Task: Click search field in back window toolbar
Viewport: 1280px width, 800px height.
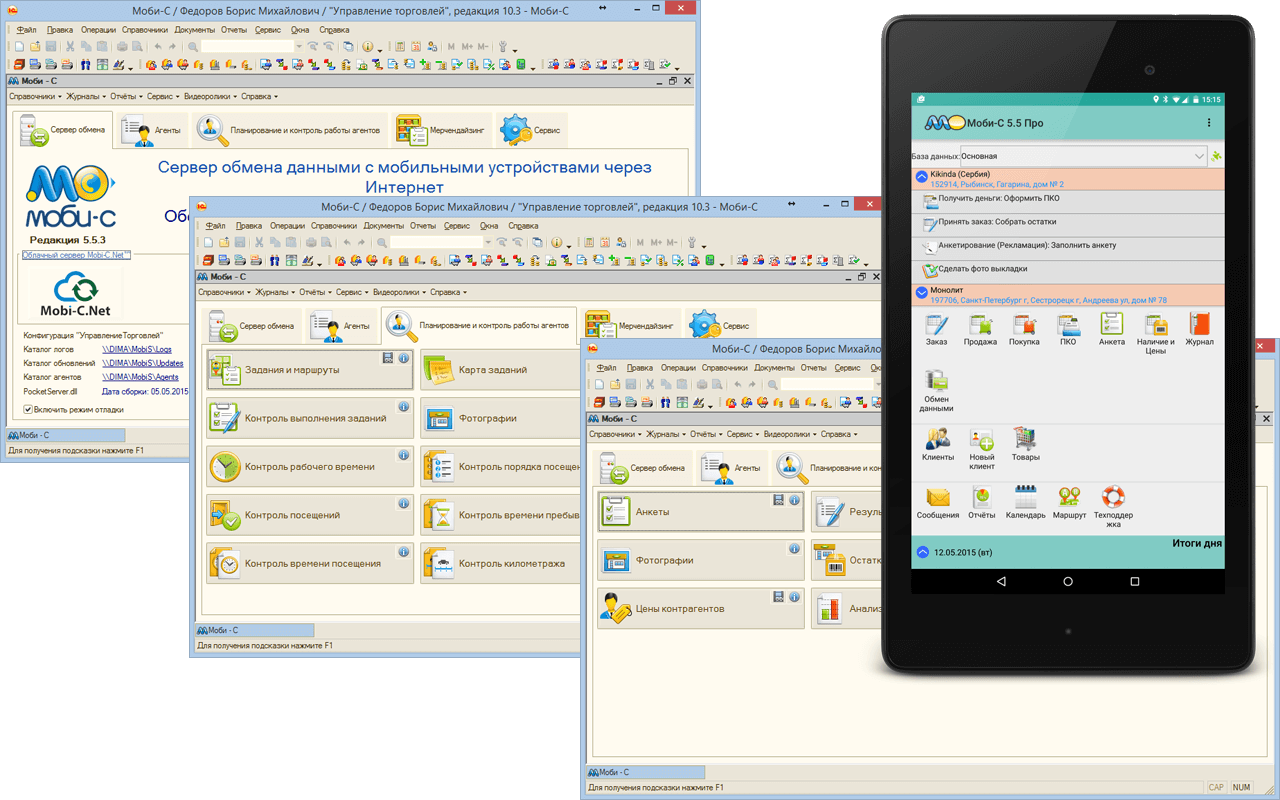Action: (248, 46)
